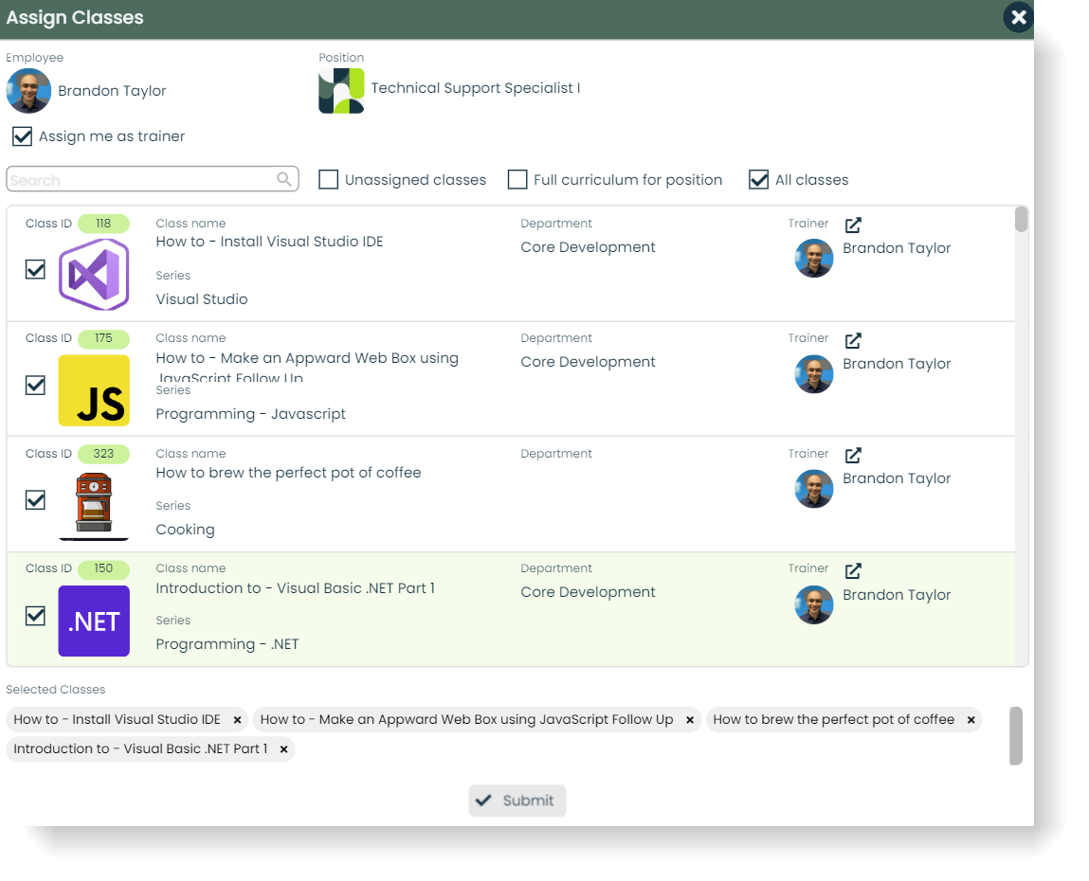Enable the Unassigned classes filter
Viewport: 1089px width, 881px height.
tap(328, 179)
